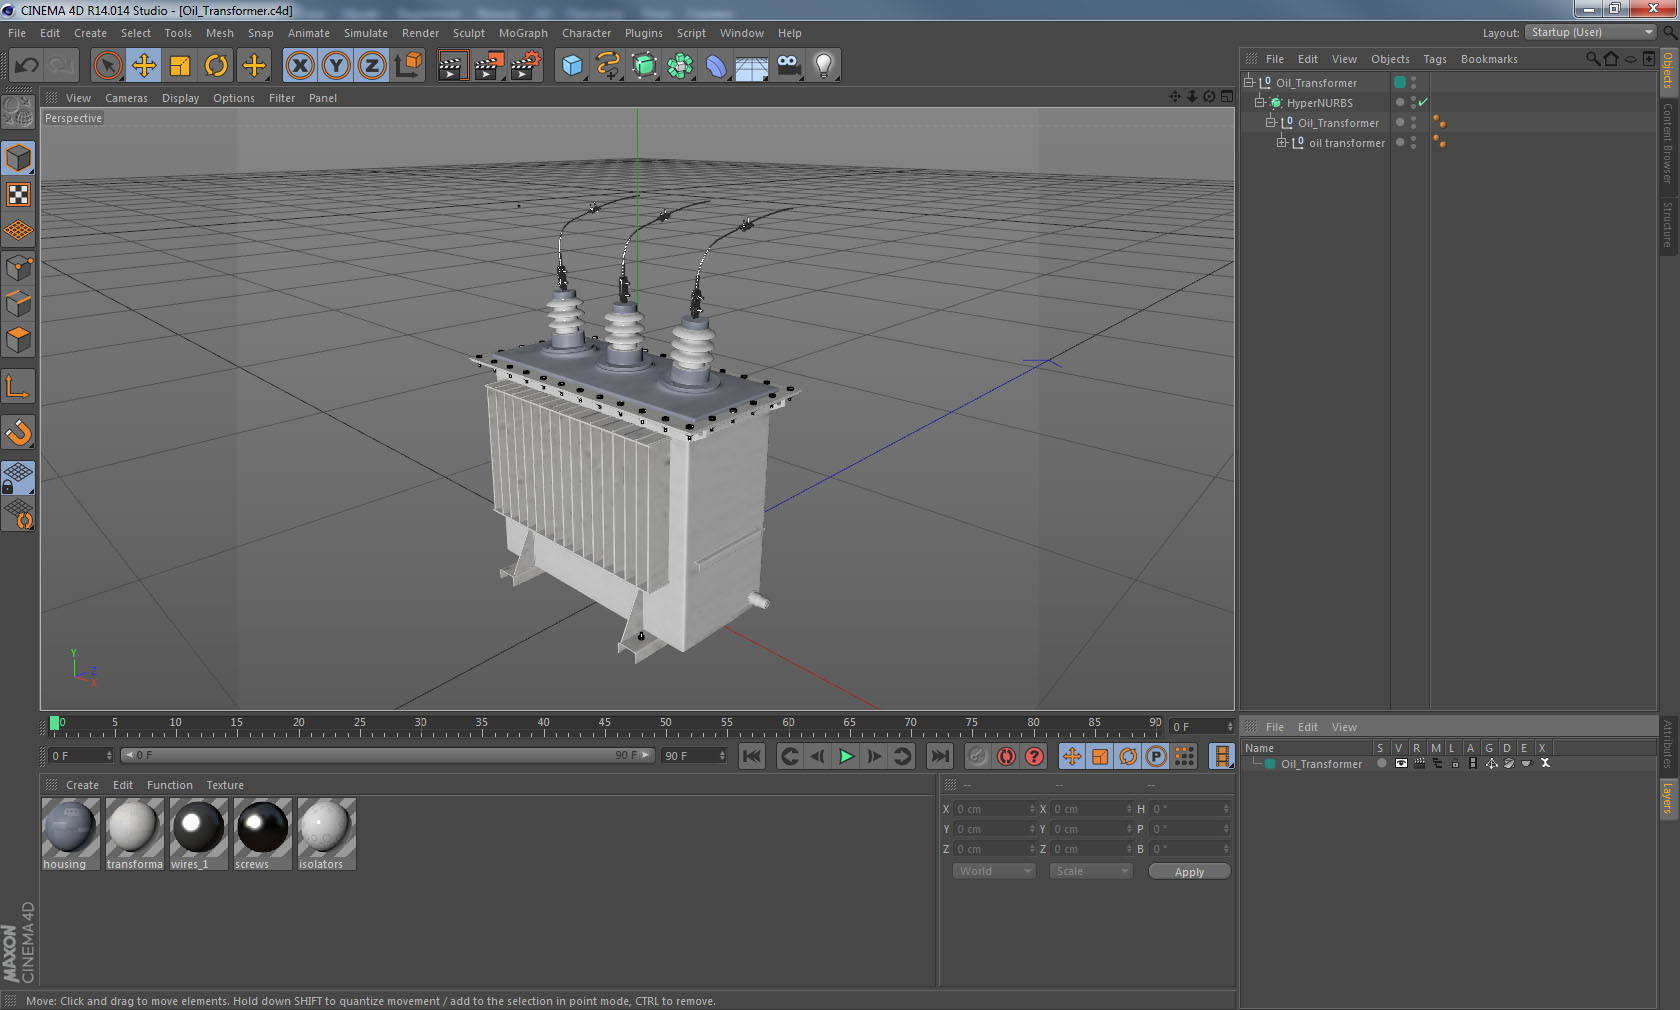The height and width of the screenshot is (1010, 1680).
Task: Open the Array modeling objects
Action: click(x=681, y=66)
